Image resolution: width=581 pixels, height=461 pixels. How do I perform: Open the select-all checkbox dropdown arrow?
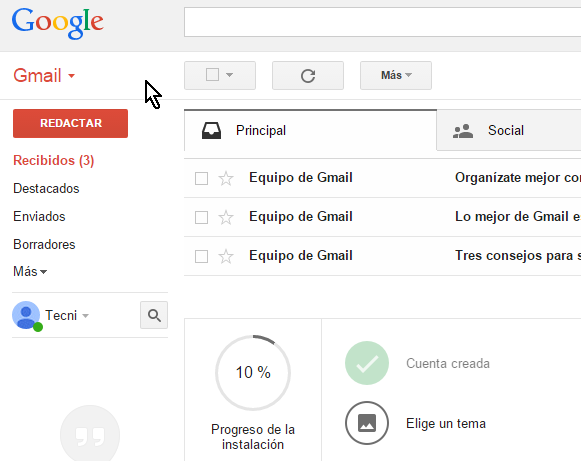coord(229,75)
